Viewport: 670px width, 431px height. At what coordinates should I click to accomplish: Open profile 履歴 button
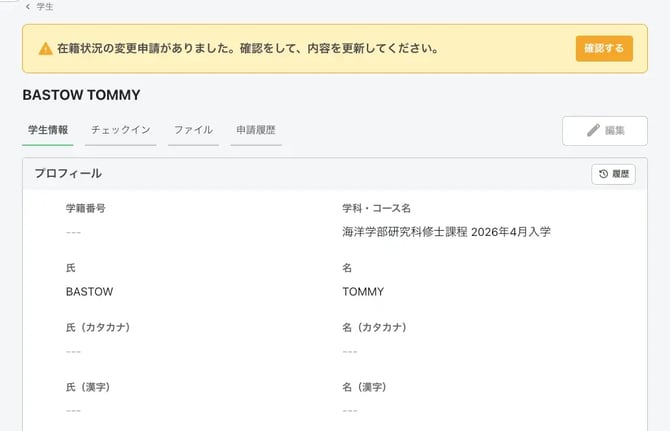613,174
